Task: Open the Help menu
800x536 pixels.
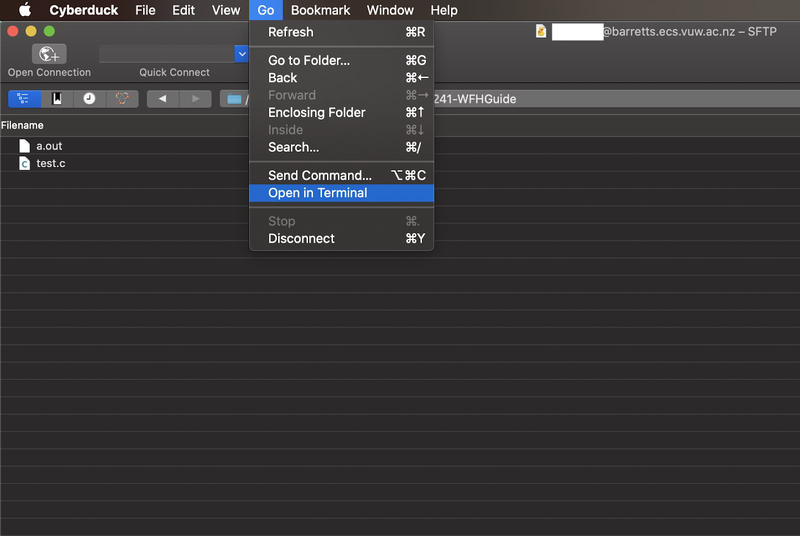Action: coord(444,10)
